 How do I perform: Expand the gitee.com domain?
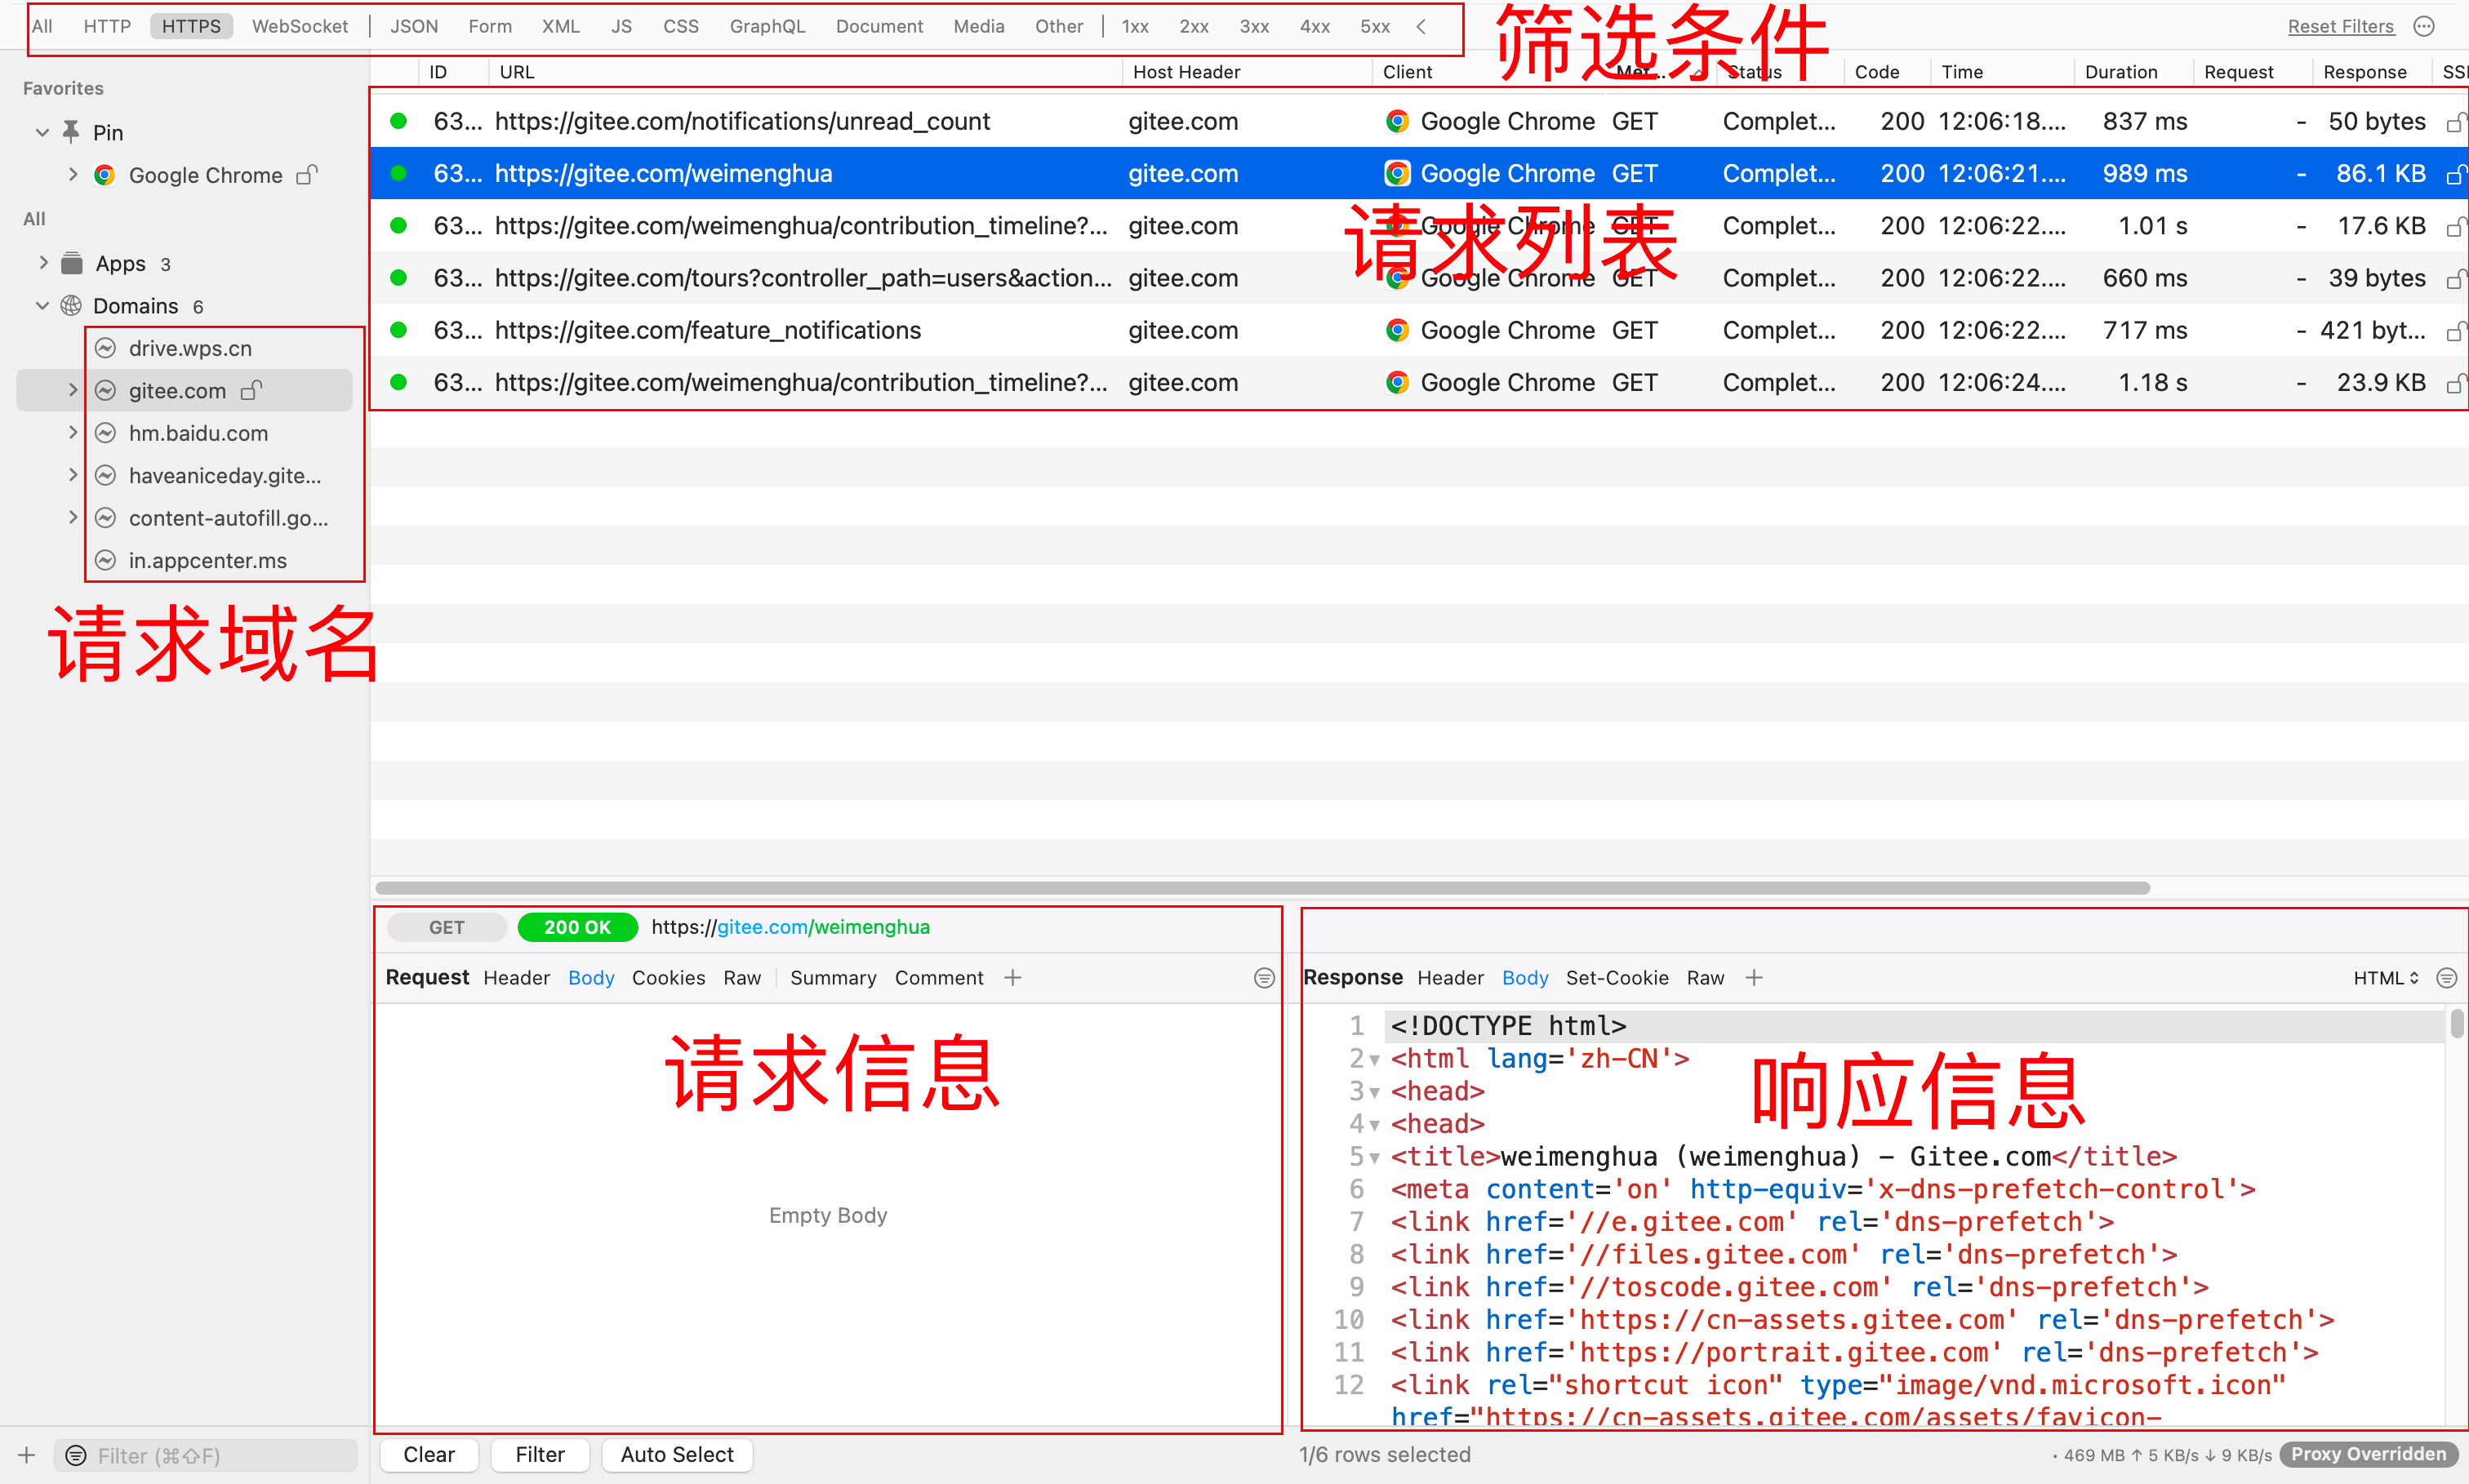(72, 390)
